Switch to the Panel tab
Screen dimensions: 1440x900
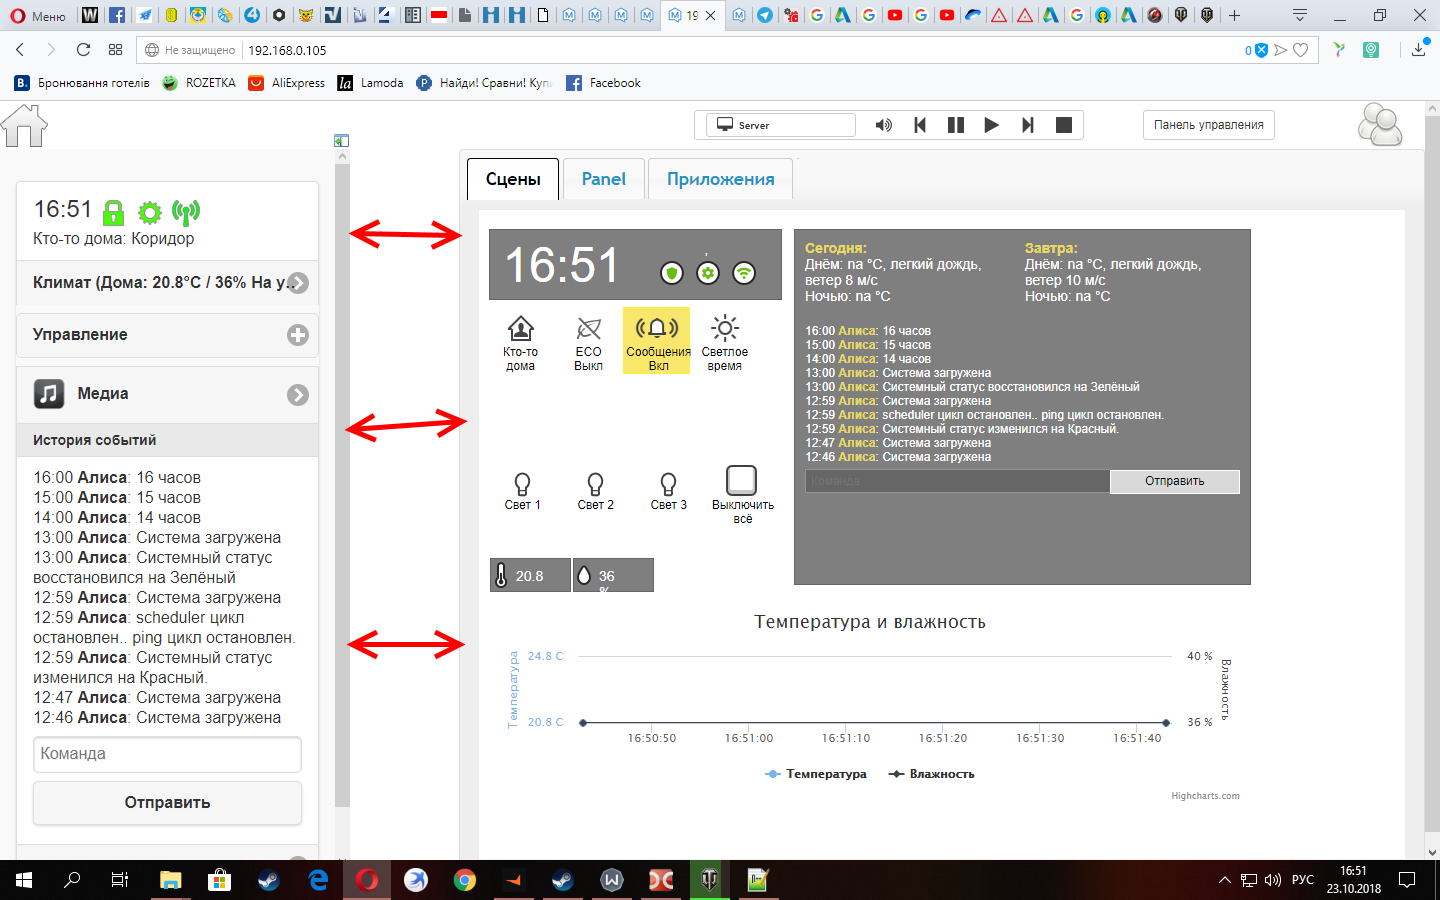[x=603, y=179]
